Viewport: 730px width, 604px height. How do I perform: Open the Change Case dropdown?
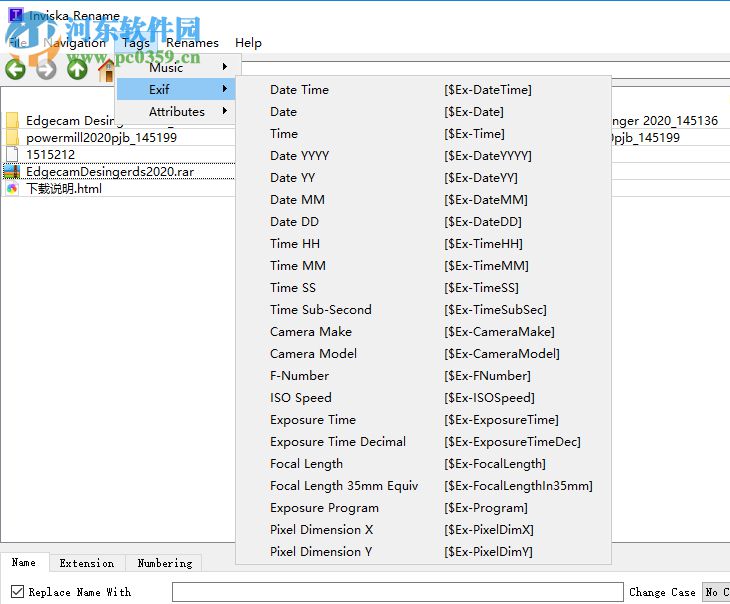pos(716,592)
